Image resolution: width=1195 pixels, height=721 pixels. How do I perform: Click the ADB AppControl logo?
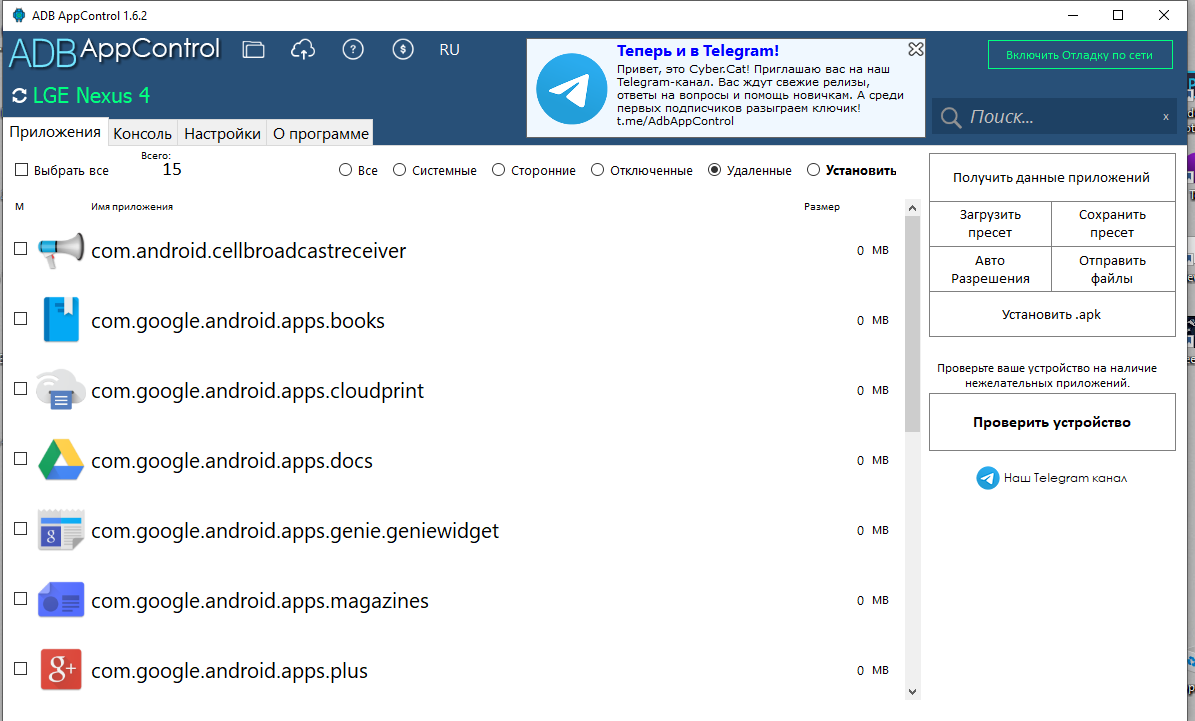pos(114,51)
